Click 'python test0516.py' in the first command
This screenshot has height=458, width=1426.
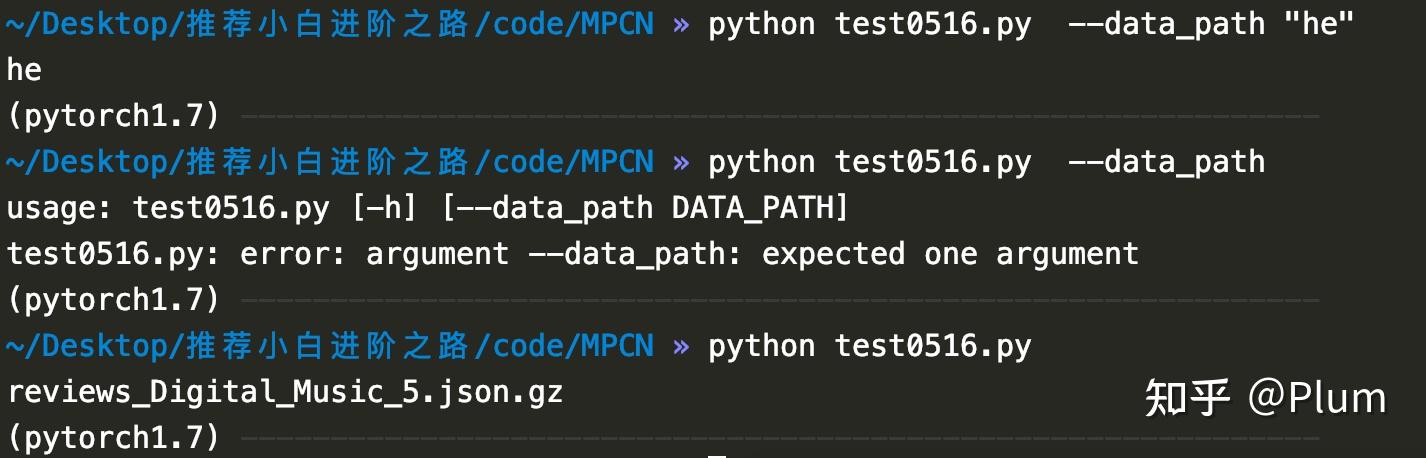(x=870, y=25)
